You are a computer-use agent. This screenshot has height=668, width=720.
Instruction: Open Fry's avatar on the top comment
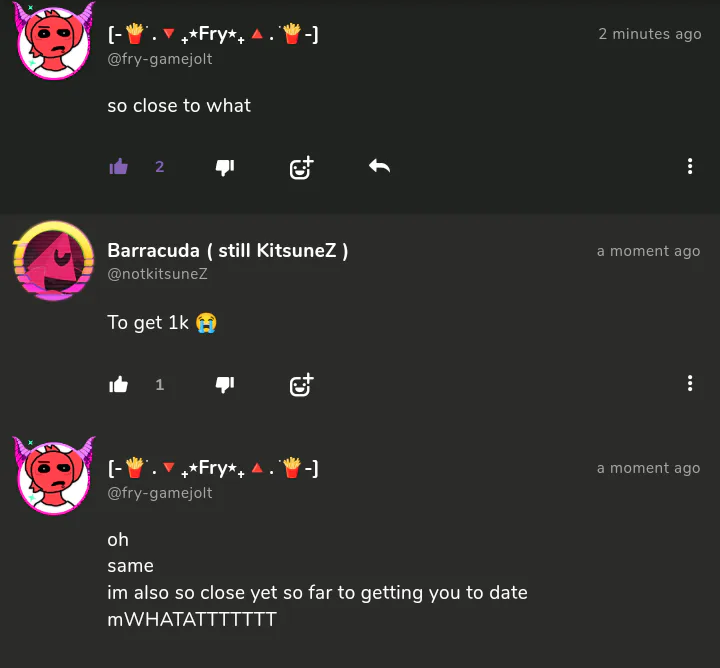(54, 42)
